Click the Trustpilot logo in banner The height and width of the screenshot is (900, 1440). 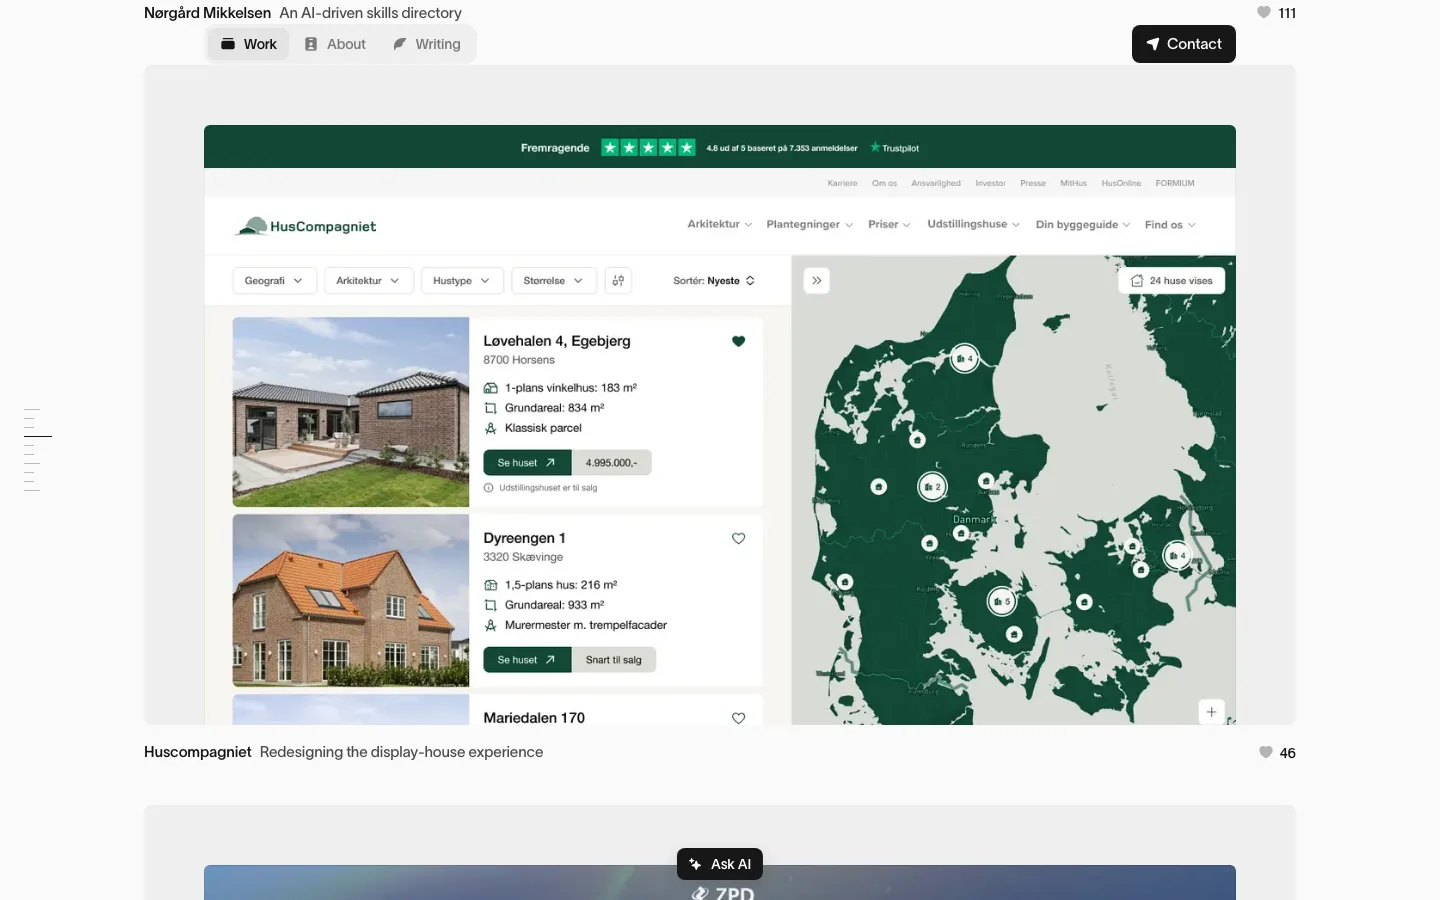(x=895, y=148)
